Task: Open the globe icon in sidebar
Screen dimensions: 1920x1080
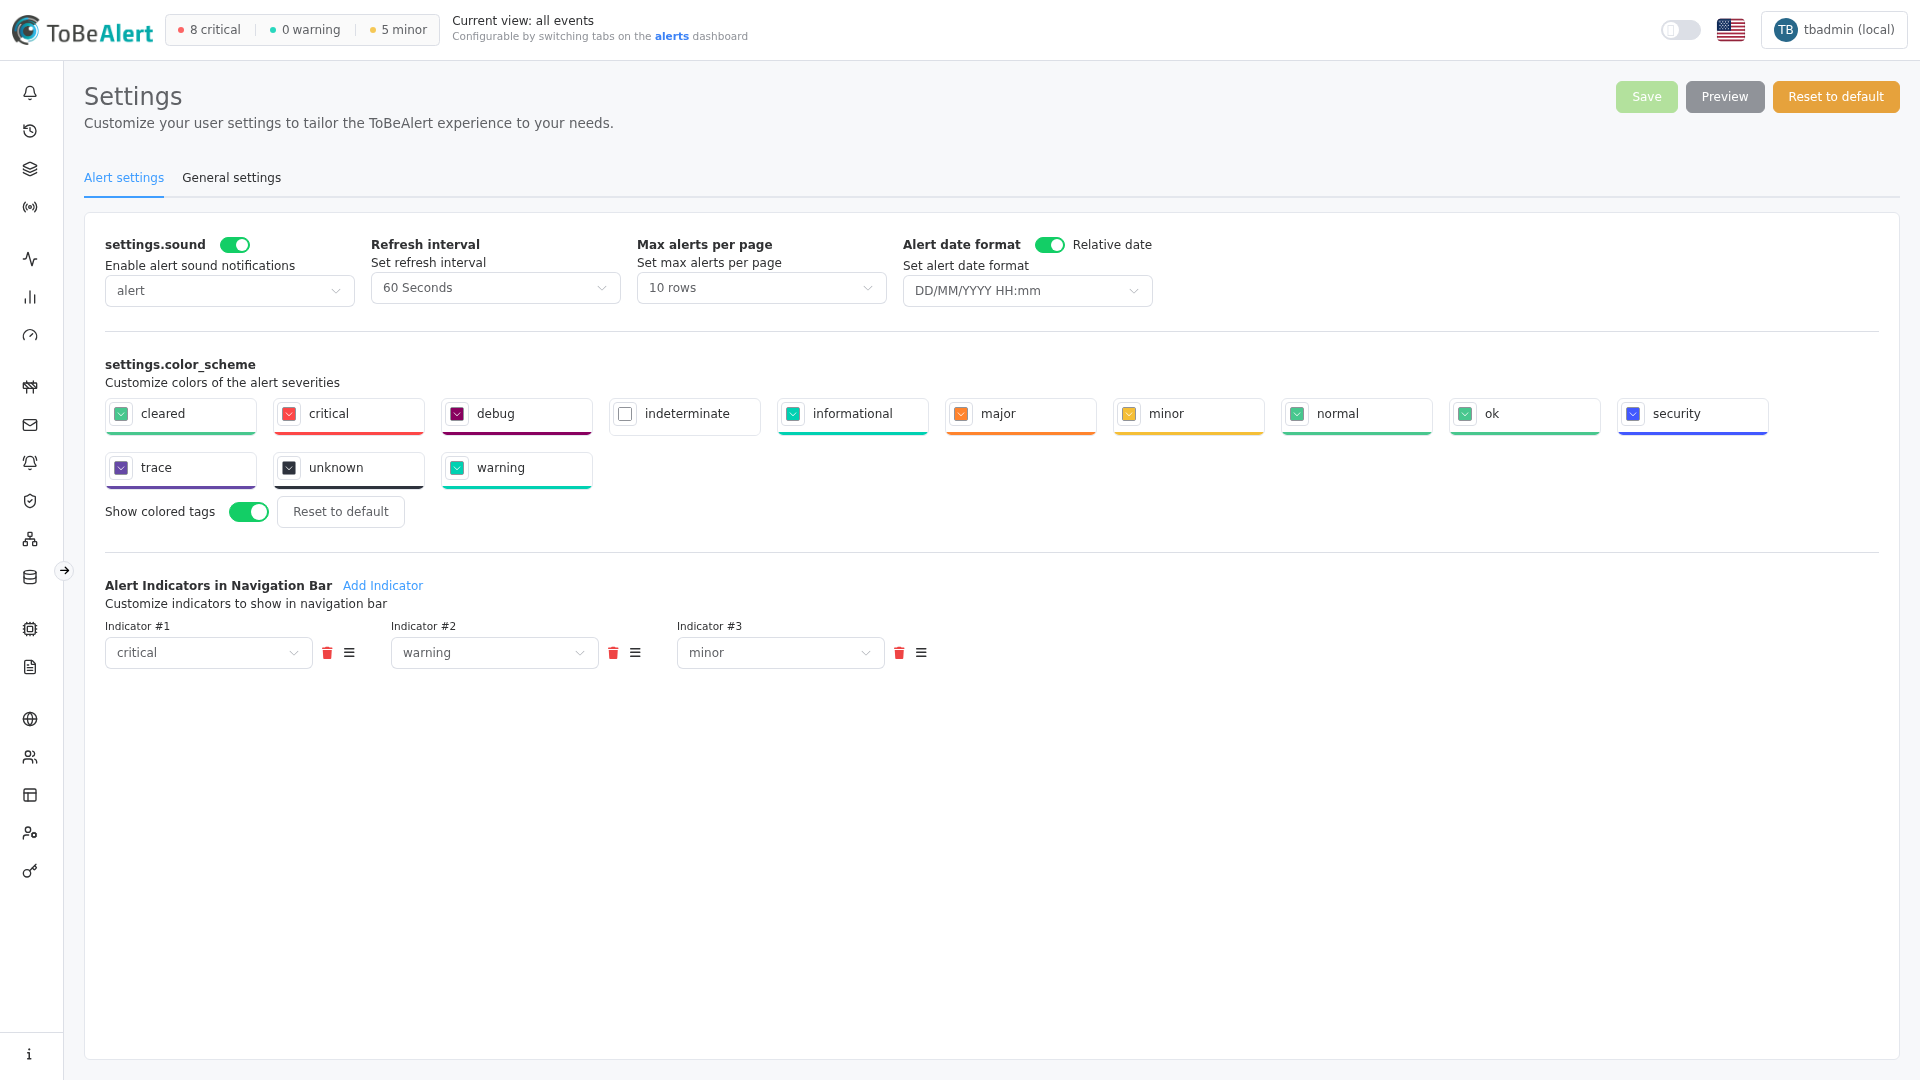Action: tap(30, 719)
